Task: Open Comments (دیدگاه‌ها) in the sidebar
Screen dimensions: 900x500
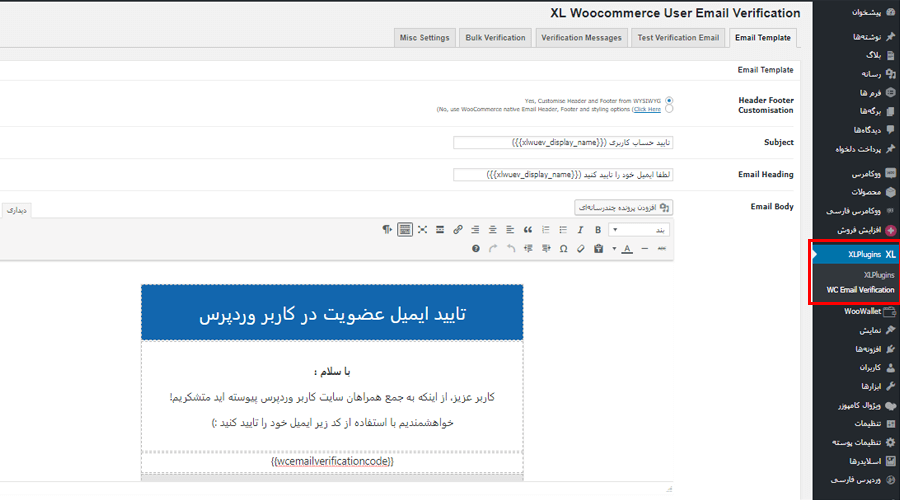Action: click(x=867, y=130)
